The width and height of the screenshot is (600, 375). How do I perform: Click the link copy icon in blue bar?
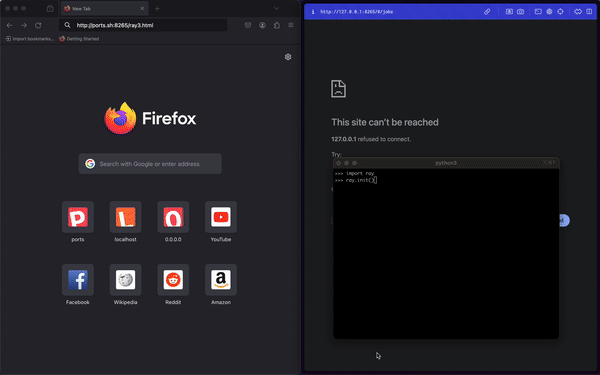487,12
